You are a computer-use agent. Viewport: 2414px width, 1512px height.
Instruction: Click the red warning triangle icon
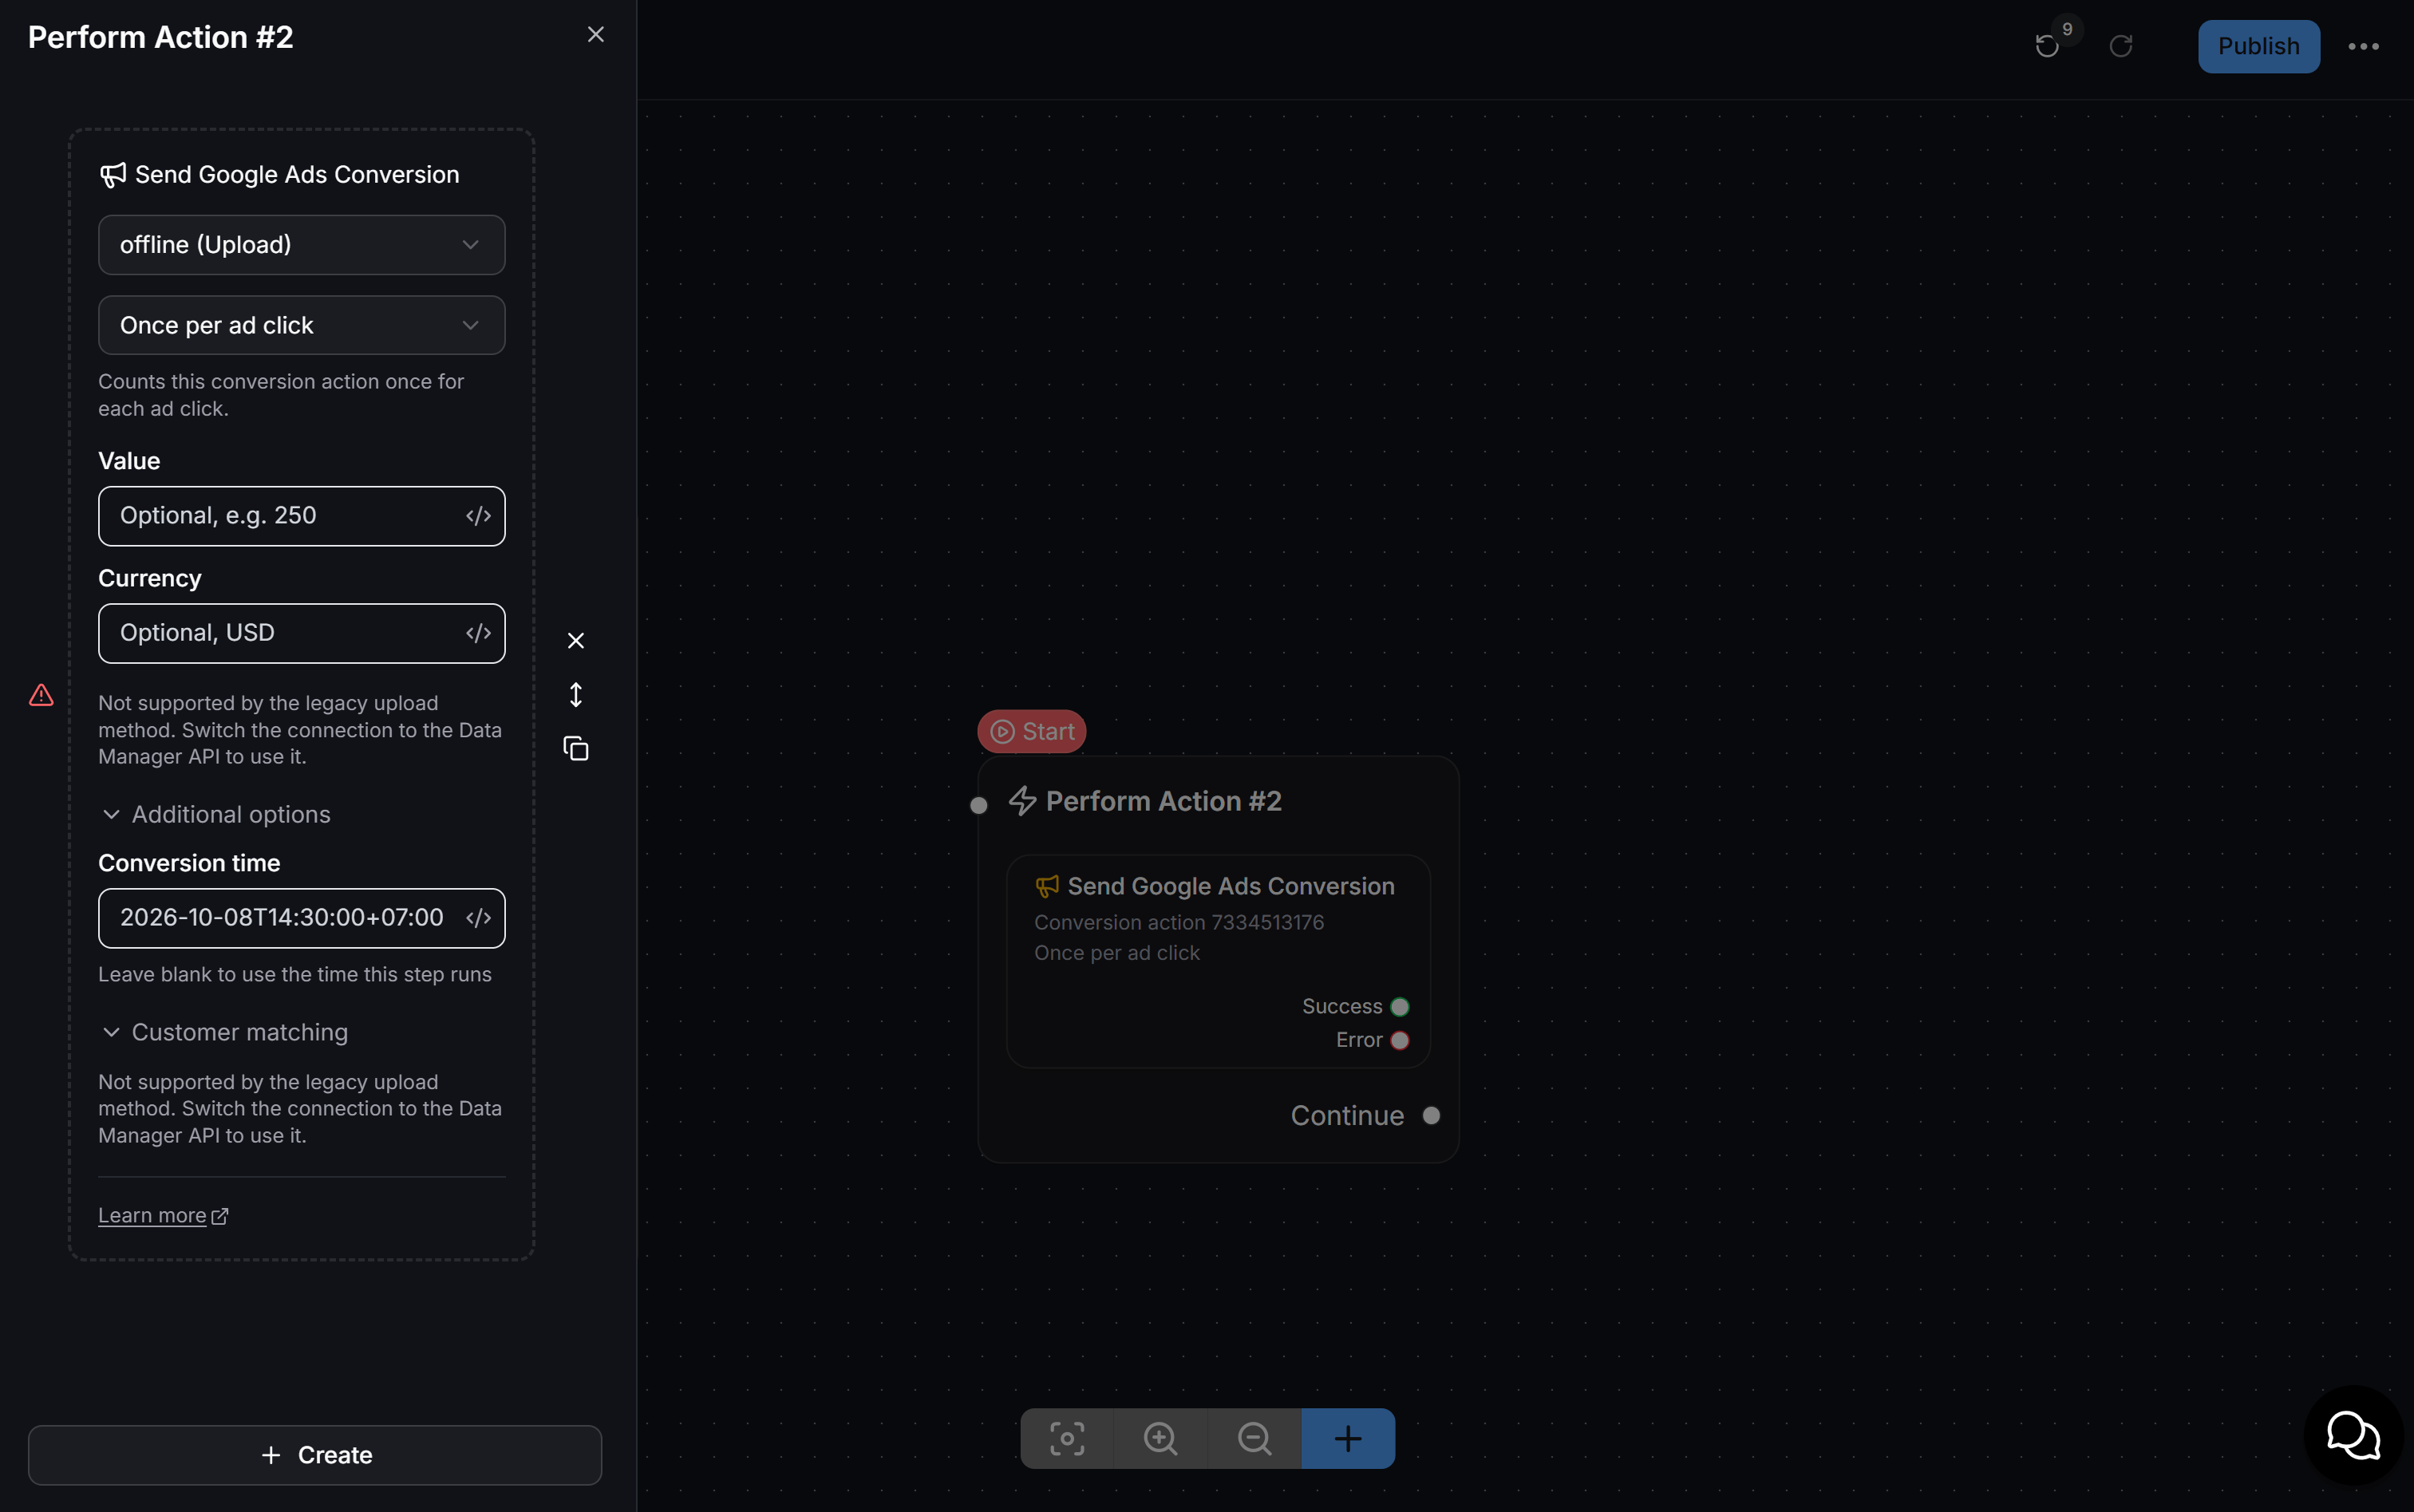click(41, 695)
